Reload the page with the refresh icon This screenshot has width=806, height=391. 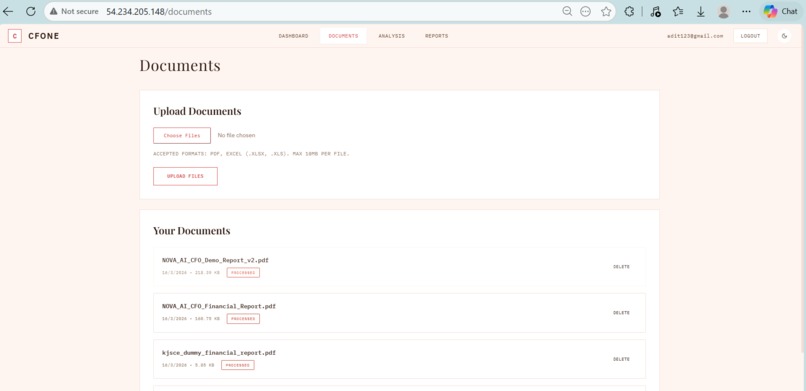pyautogui.click(x=31, y=11)
